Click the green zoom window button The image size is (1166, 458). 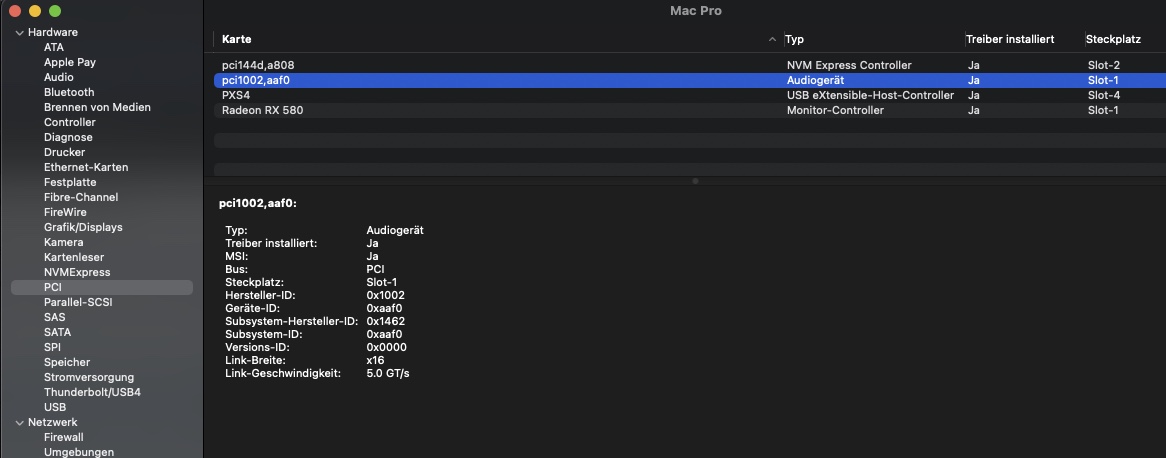coord(55,11)
